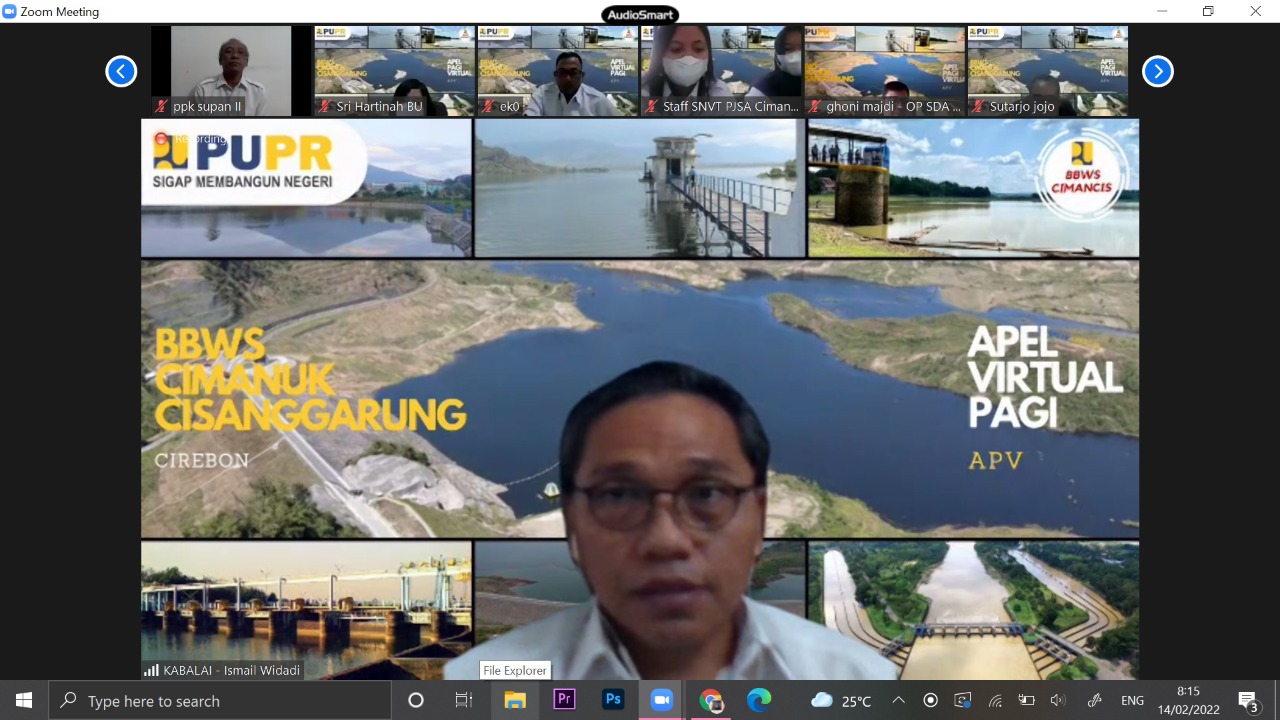This screenshot has width=1280, height=720.
Task: Open the notification center with 3 alerts
Action: coord(1248,701)
